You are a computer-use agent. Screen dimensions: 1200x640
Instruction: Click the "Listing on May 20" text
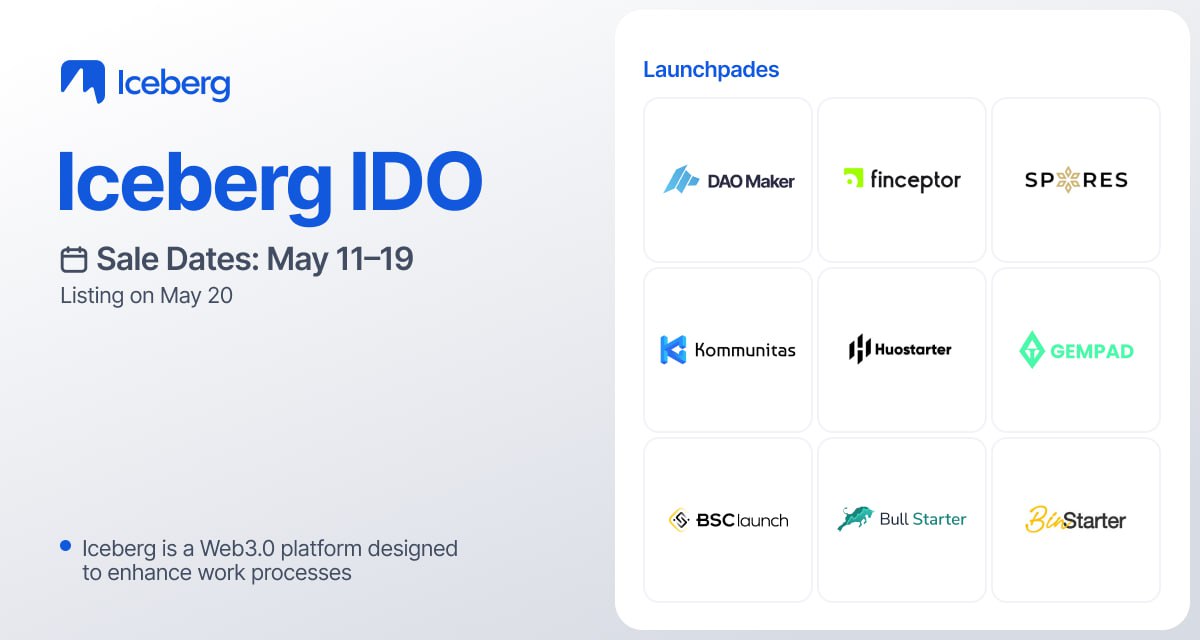point(146,296)
